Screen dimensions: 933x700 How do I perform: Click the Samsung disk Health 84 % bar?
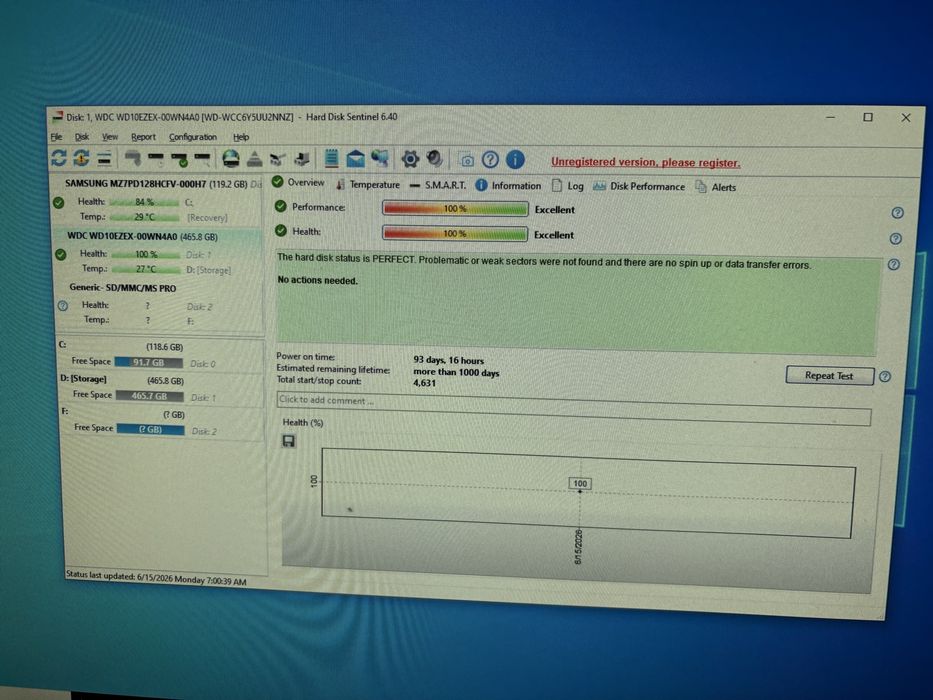pyautogui.click(x=145, y=202)
